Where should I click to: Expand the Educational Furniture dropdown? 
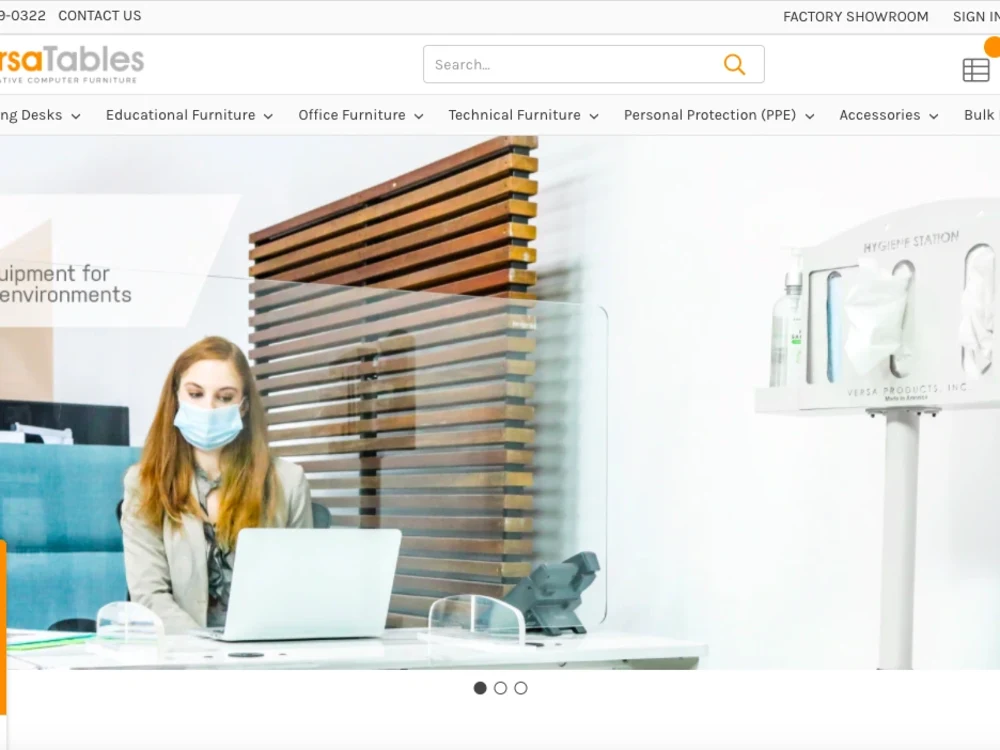[x=180, y=115]
